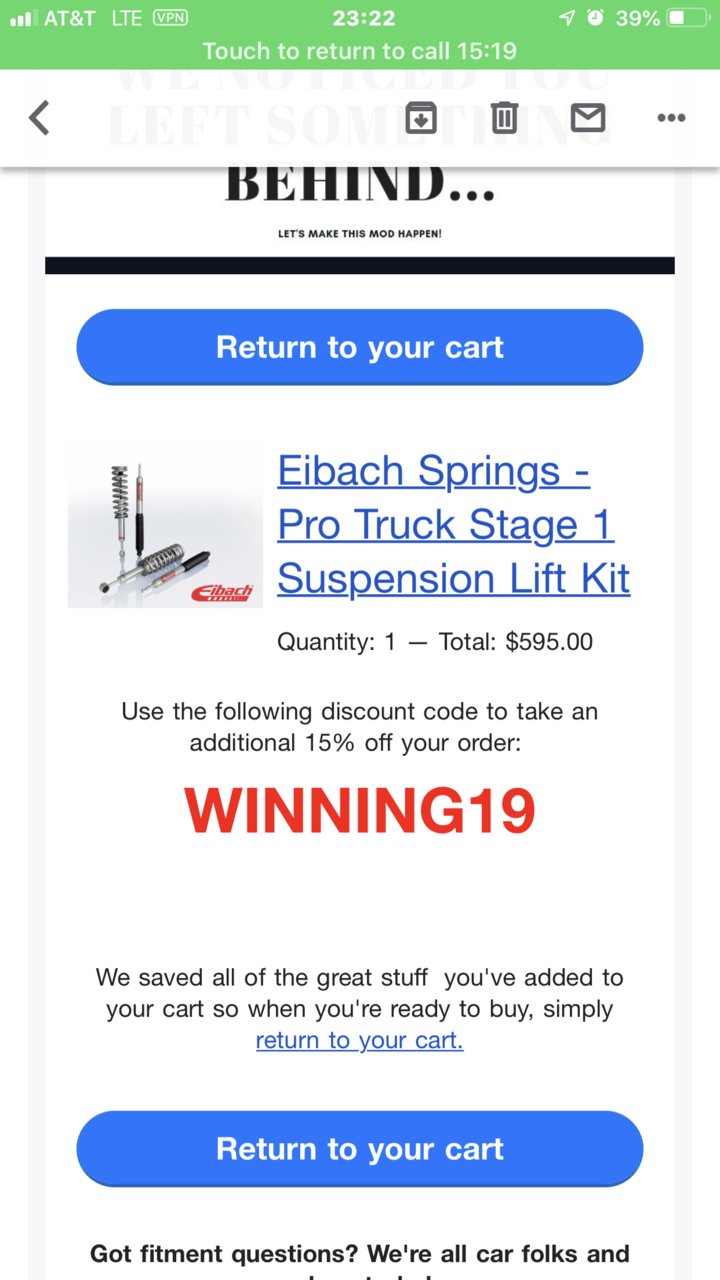Screen dimensions: 720x1280
Task: Open the Eibach Springs Pro Truck Stage 1 link
Action: (x=453, y=525)
